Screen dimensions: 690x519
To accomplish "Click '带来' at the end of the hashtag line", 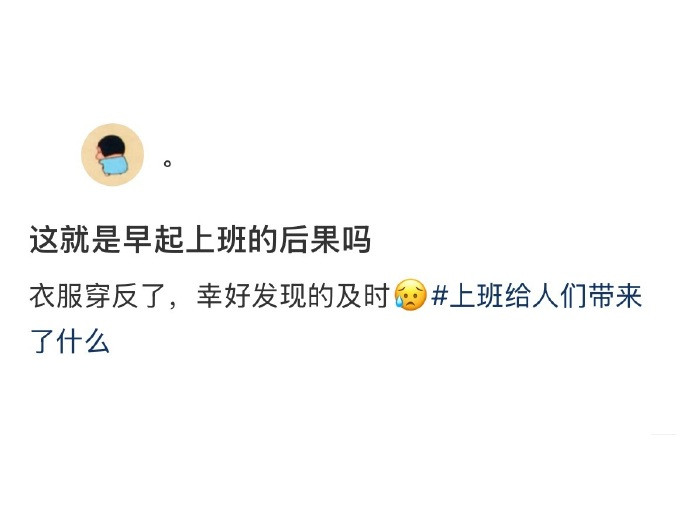I will point(615,295).
